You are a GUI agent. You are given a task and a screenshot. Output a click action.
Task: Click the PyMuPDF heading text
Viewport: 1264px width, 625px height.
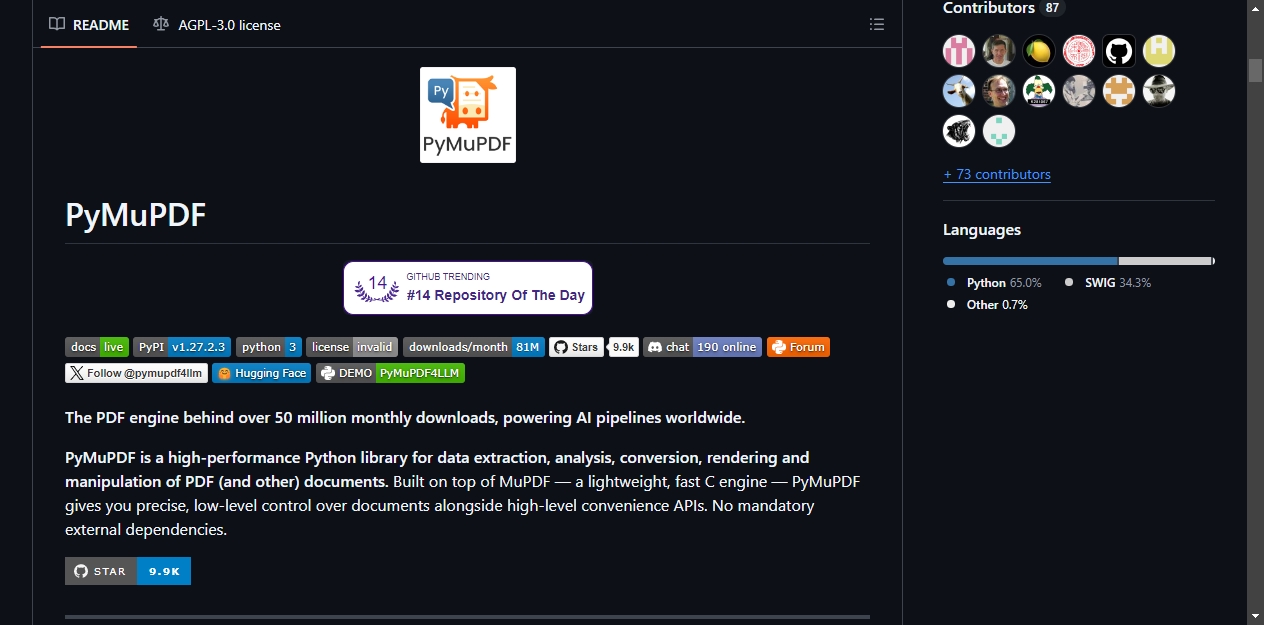click(x=135, y=214)
